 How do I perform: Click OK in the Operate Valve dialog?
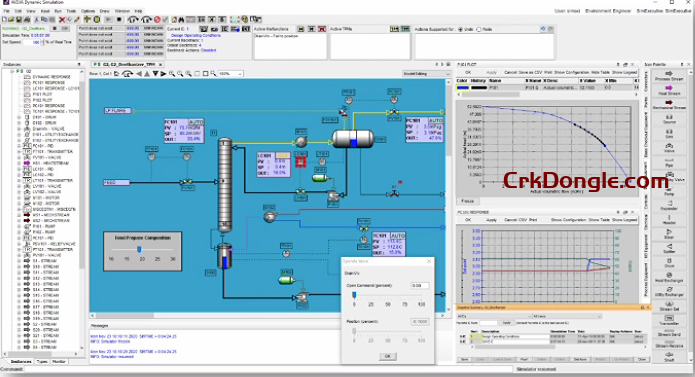[387, 356]
